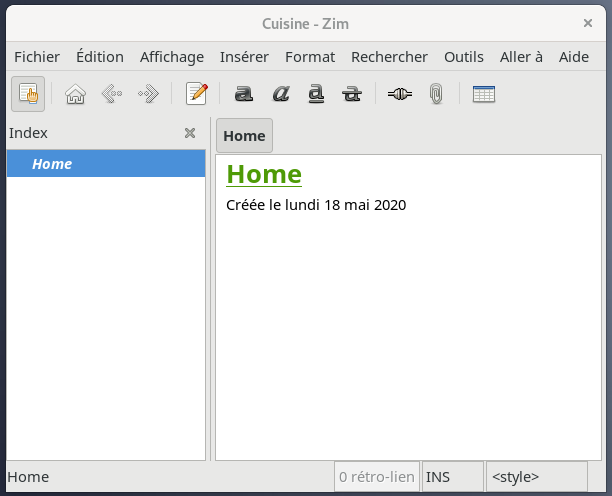Attach a file with the paperclip icon
The image size is (612, 496).
click(x=436, y=94)
